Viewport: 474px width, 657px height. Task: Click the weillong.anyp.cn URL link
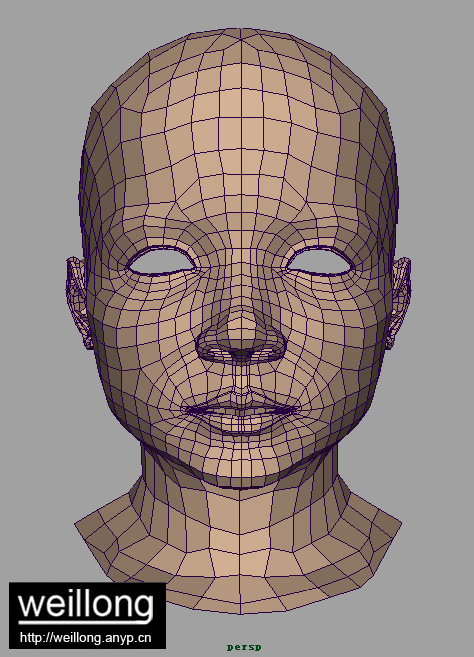85,638
